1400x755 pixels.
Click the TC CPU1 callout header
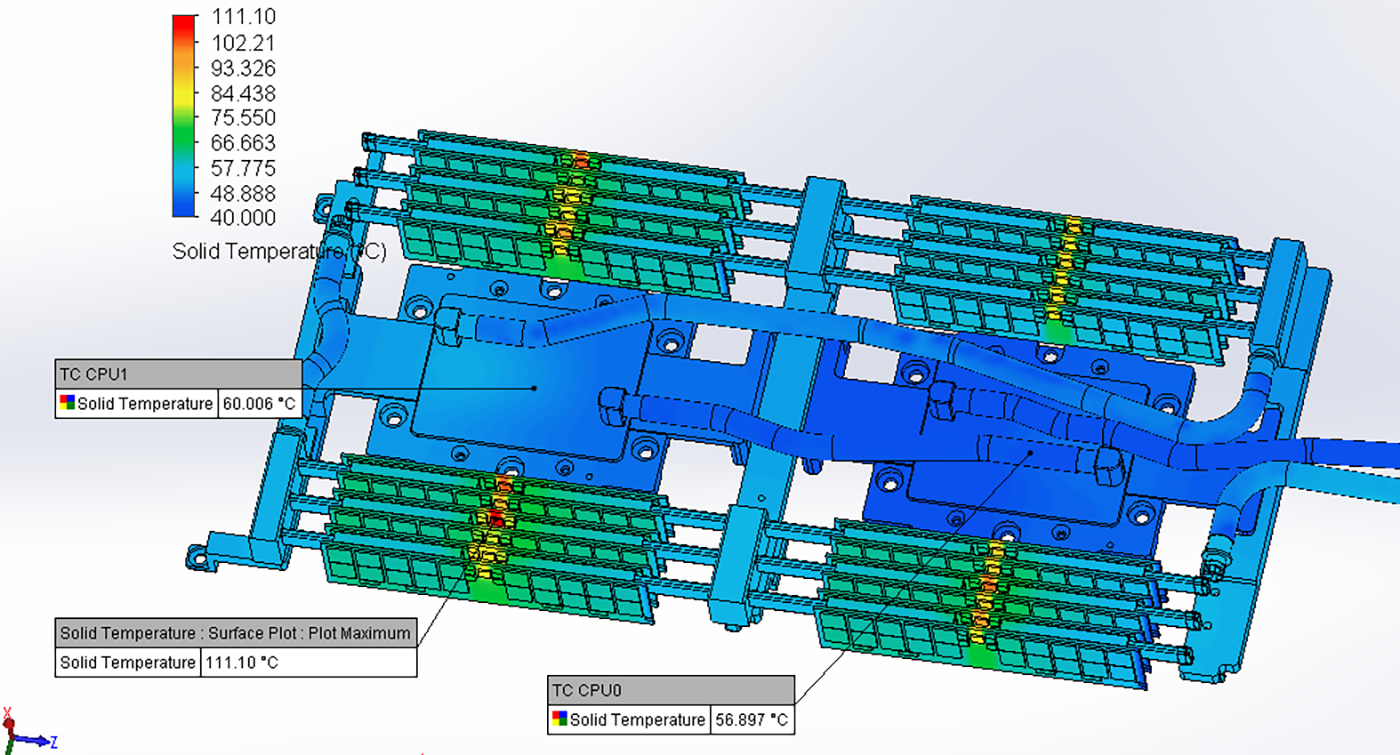[x=178, y=374]
